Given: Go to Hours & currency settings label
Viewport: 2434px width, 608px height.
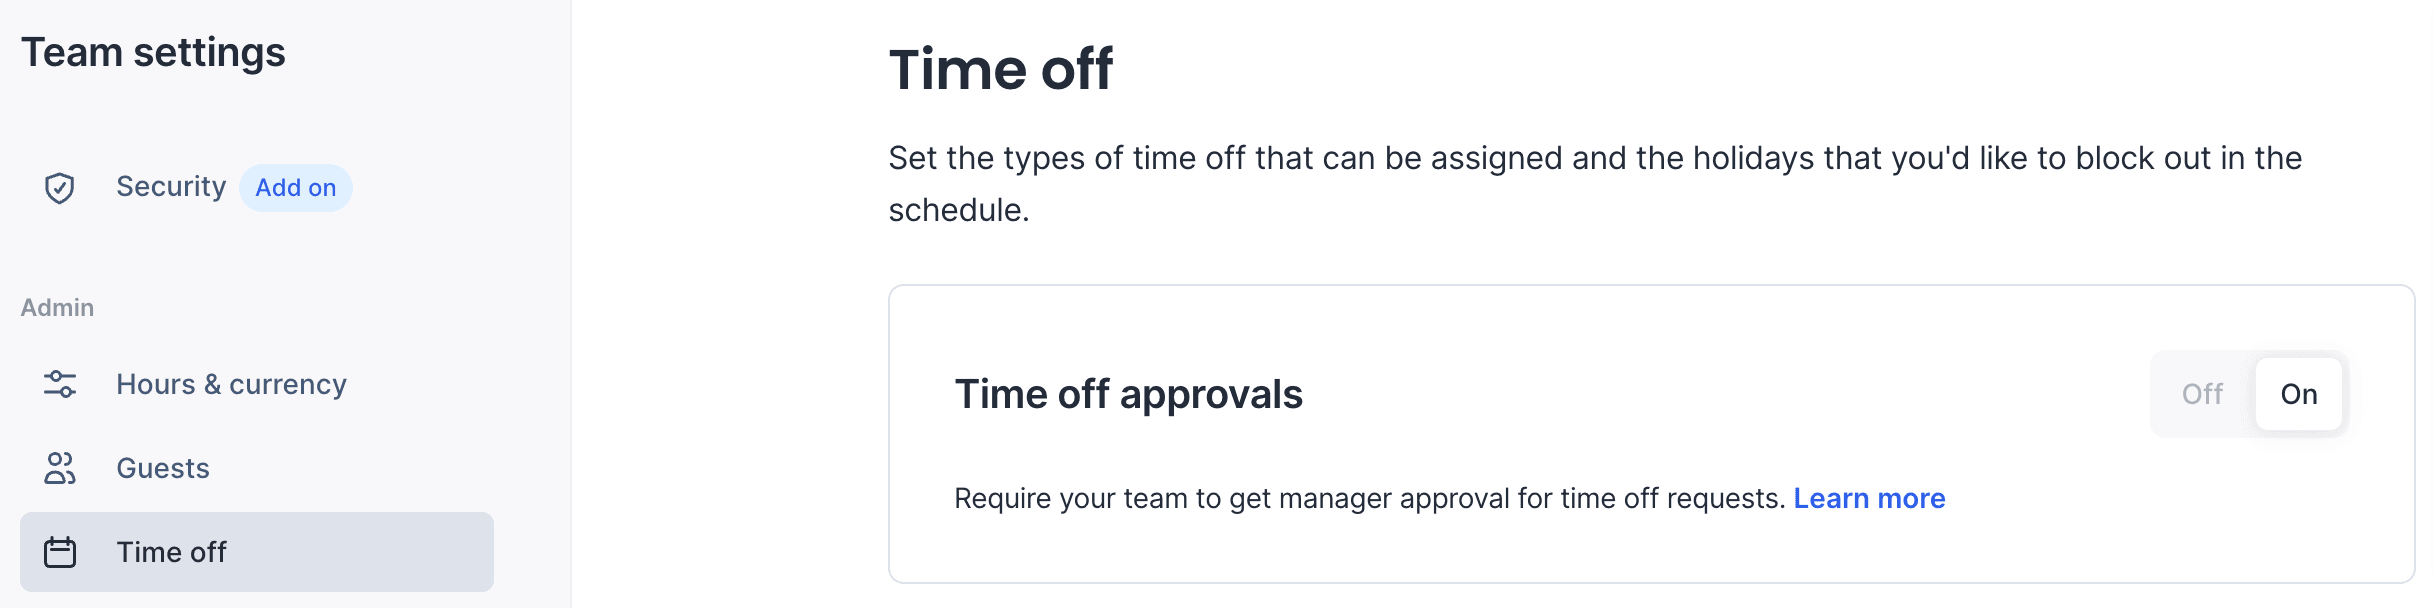Looking at the screenshot, I should (231, 385).
